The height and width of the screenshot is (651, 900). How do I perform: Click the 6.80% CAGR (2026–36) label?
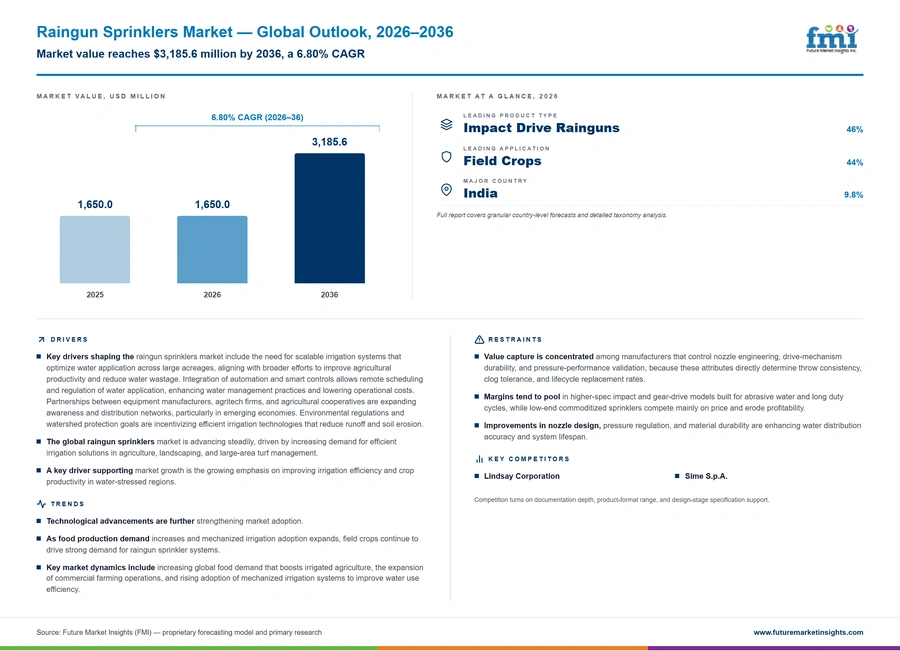[257, 117]
